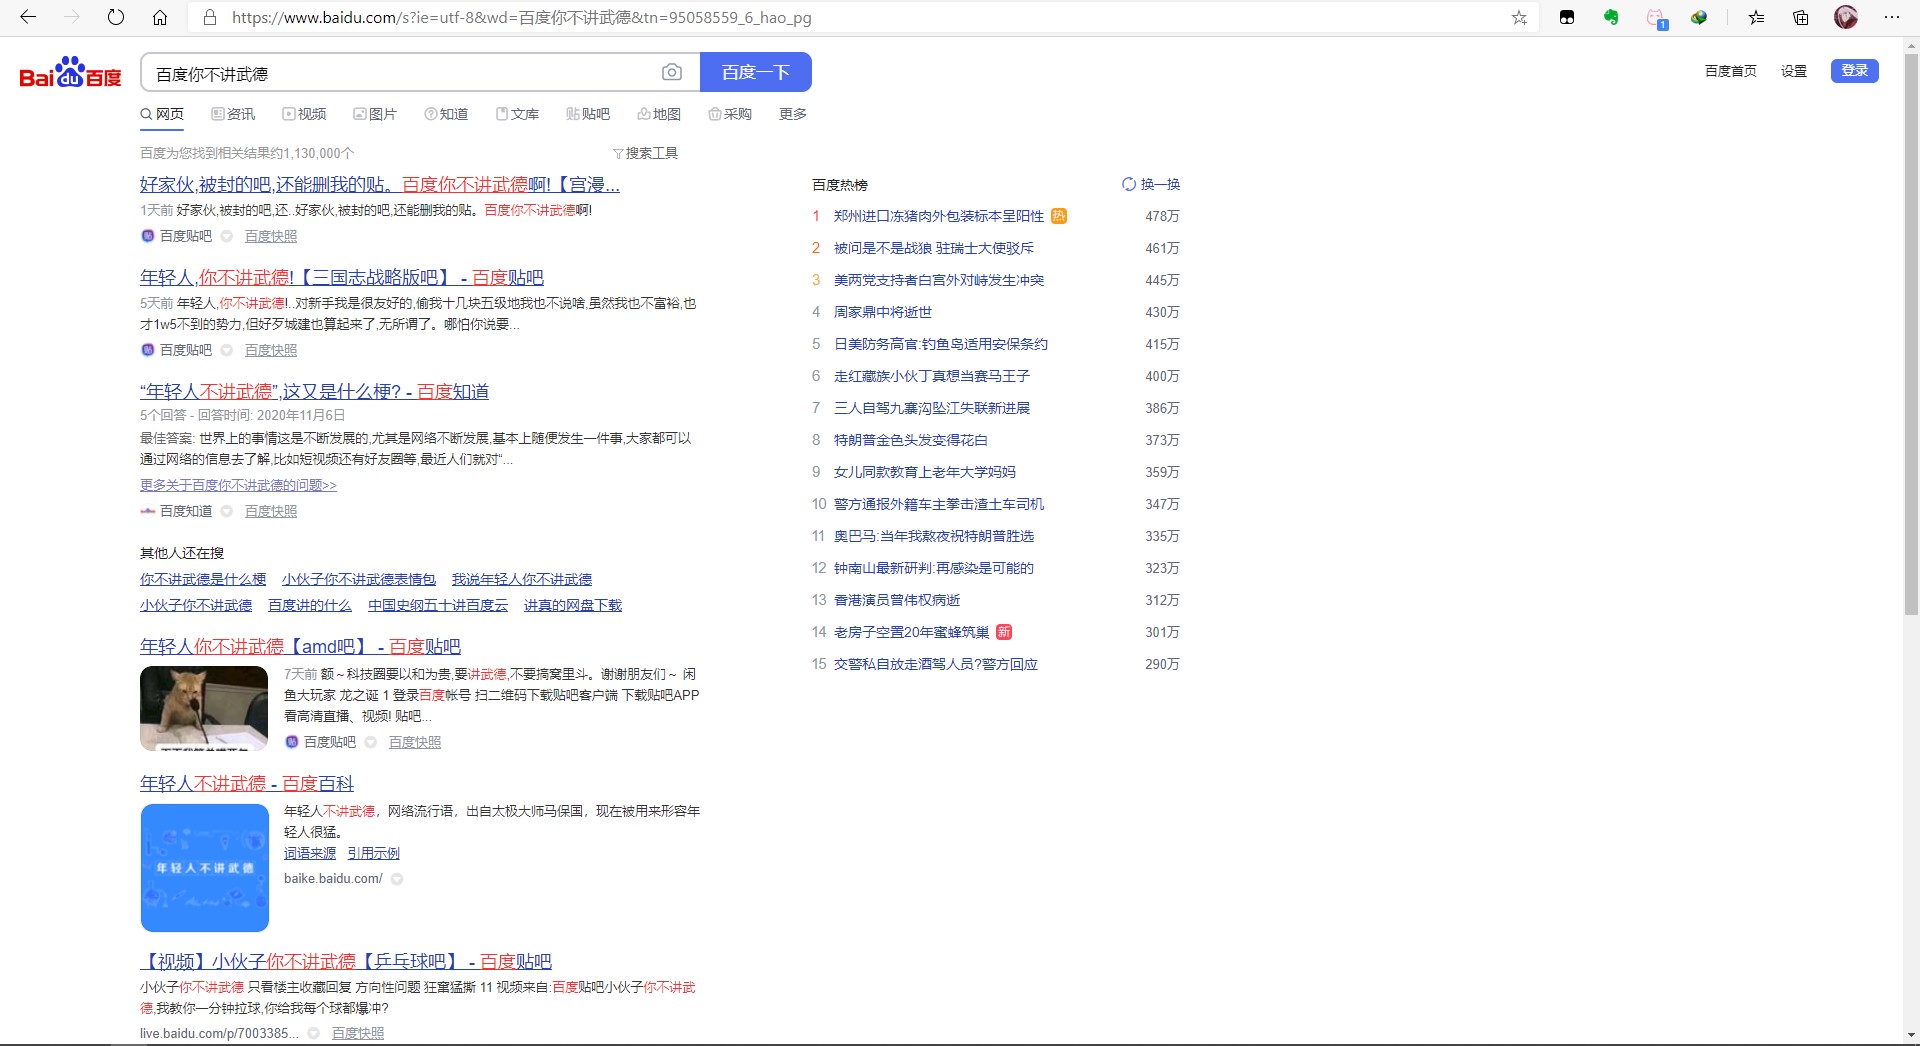
Task: Click the circle icon next to baike.baidu.com/
Action: (397, 879)
